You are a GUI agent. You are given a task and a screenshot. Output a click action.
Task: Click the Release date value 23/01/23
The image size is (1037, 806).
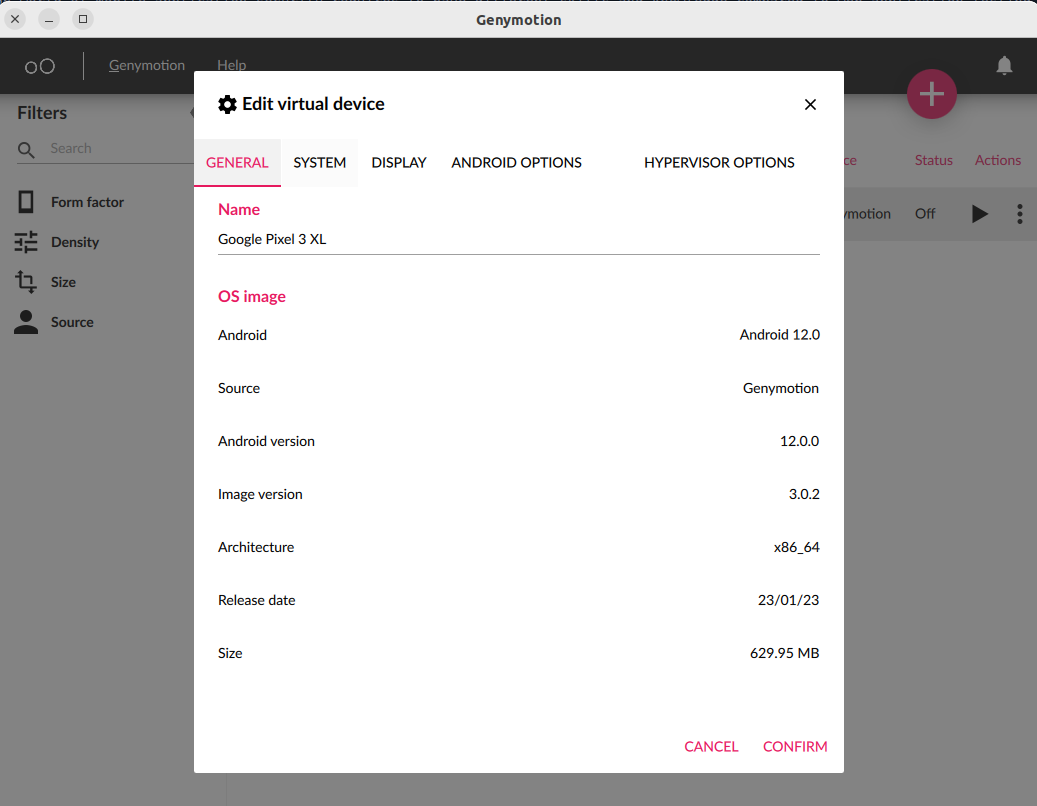click(788, 600)
